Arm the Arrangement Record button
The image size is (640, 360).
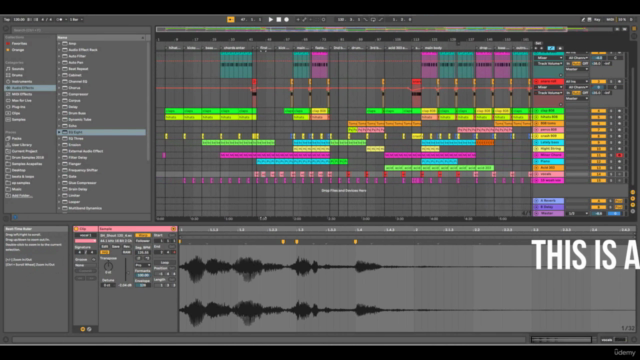click(x=287, y=20)
